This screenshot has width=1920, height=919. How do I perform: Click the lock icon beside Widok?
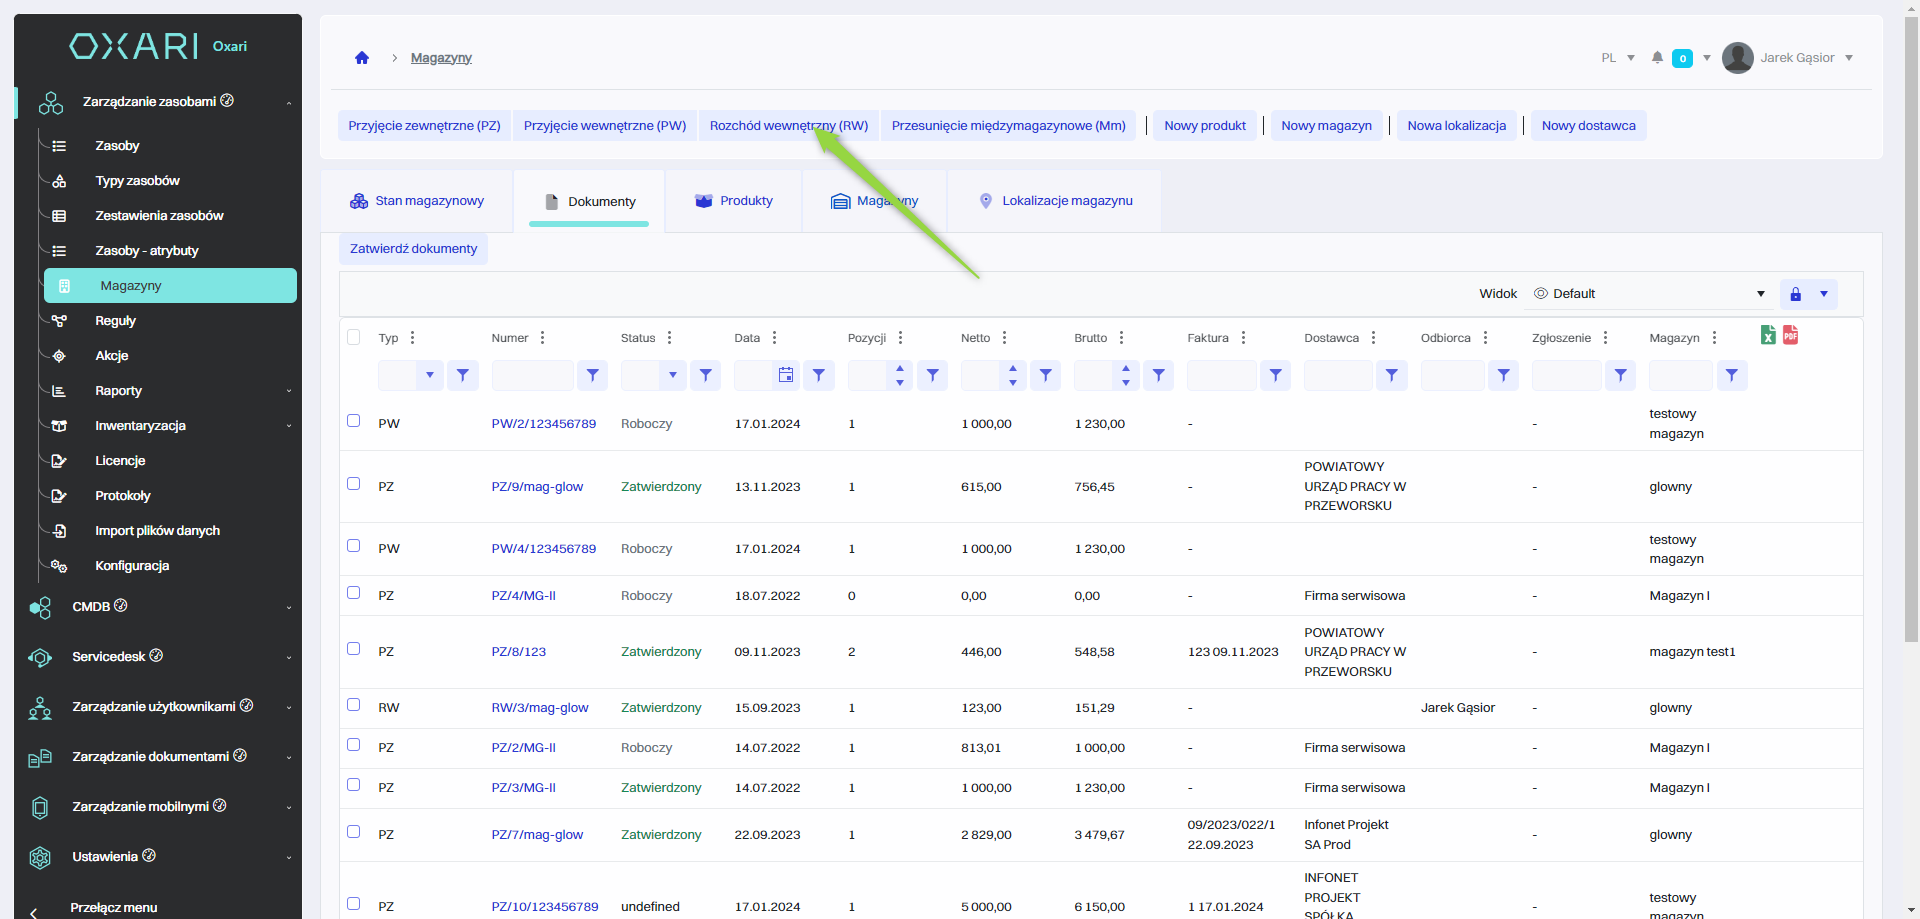[1795, 294]
